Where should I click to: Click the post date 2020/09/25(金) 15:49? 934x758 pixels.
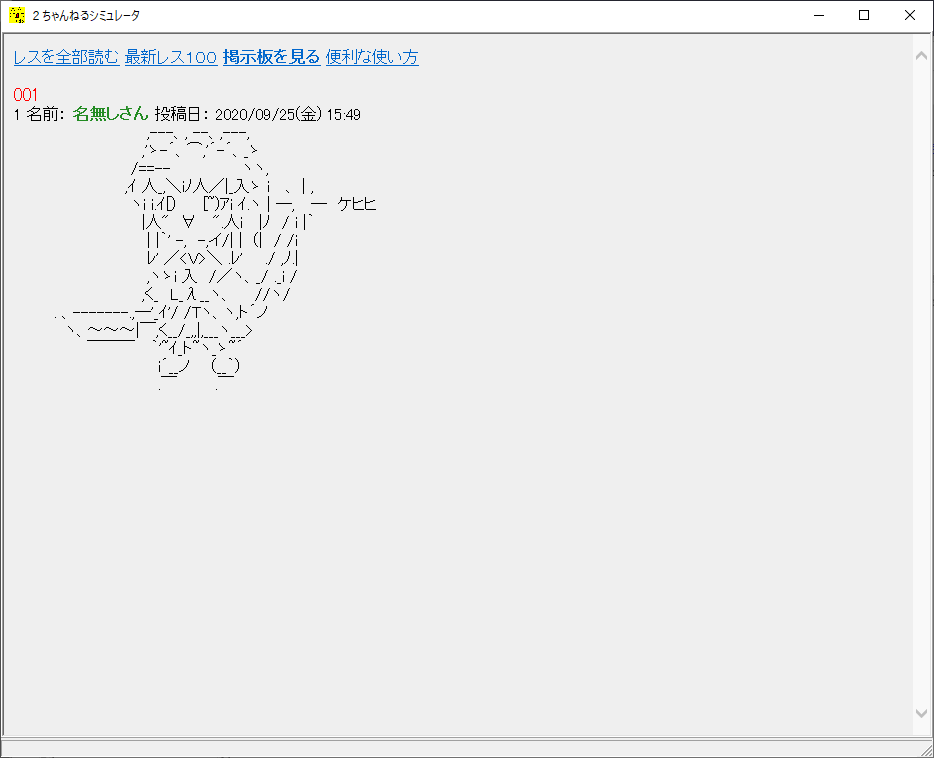287,115
